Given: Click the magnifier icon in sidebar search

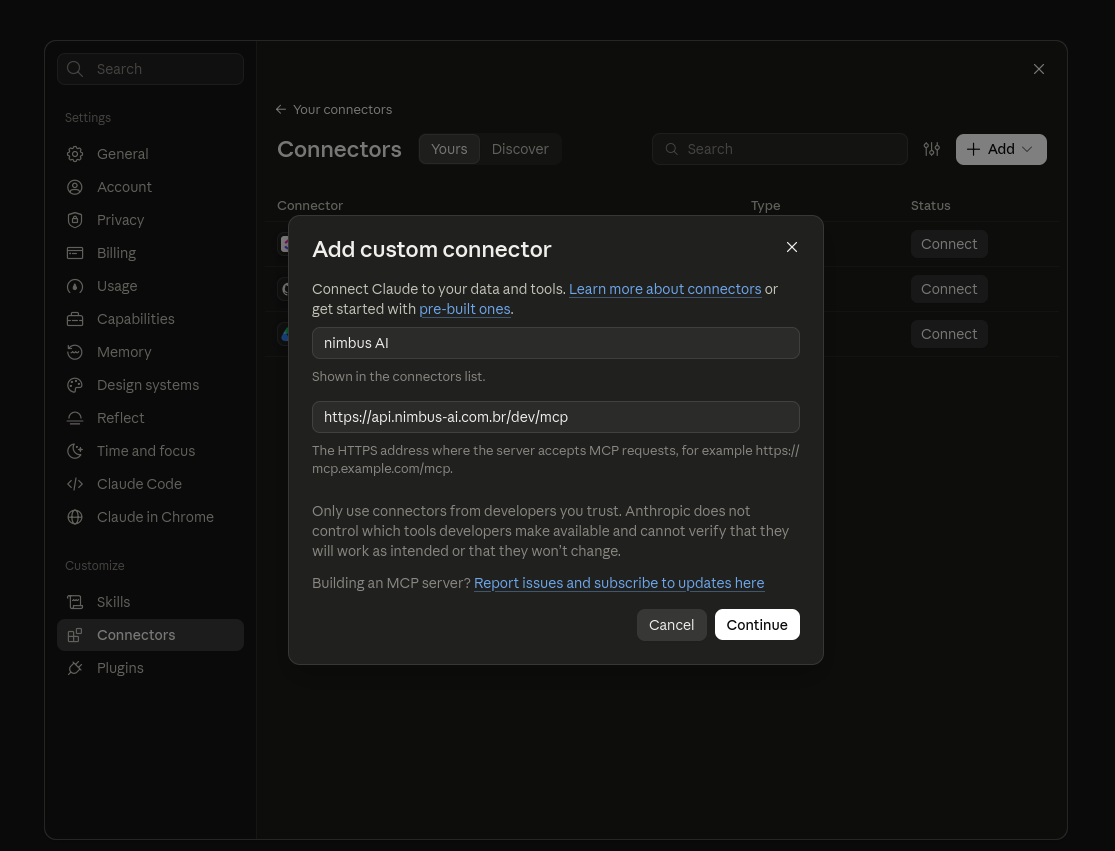Looking at the screenshot, I should pyautogui.click(x=75, y=69).
